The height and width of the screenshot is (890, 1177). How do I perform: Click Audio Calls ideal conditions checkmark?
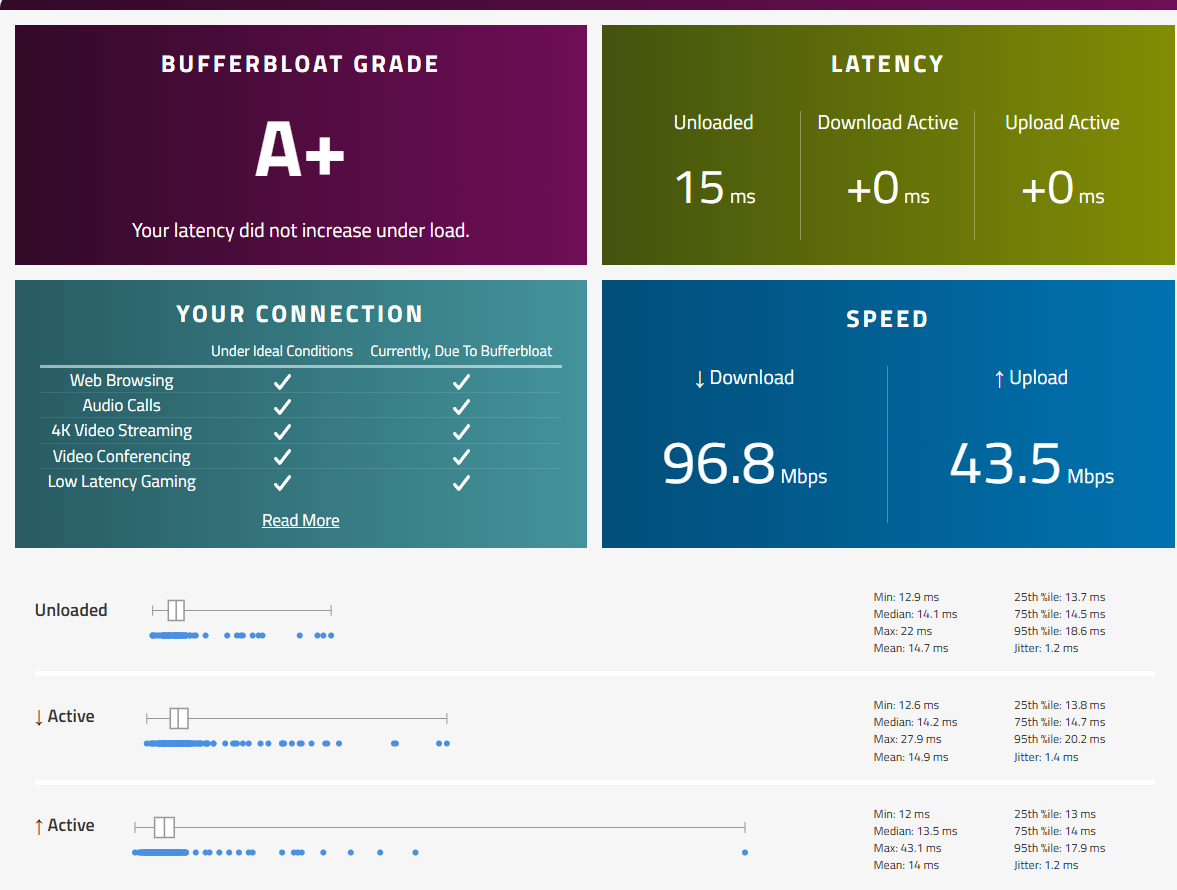[x=282, y=407]
